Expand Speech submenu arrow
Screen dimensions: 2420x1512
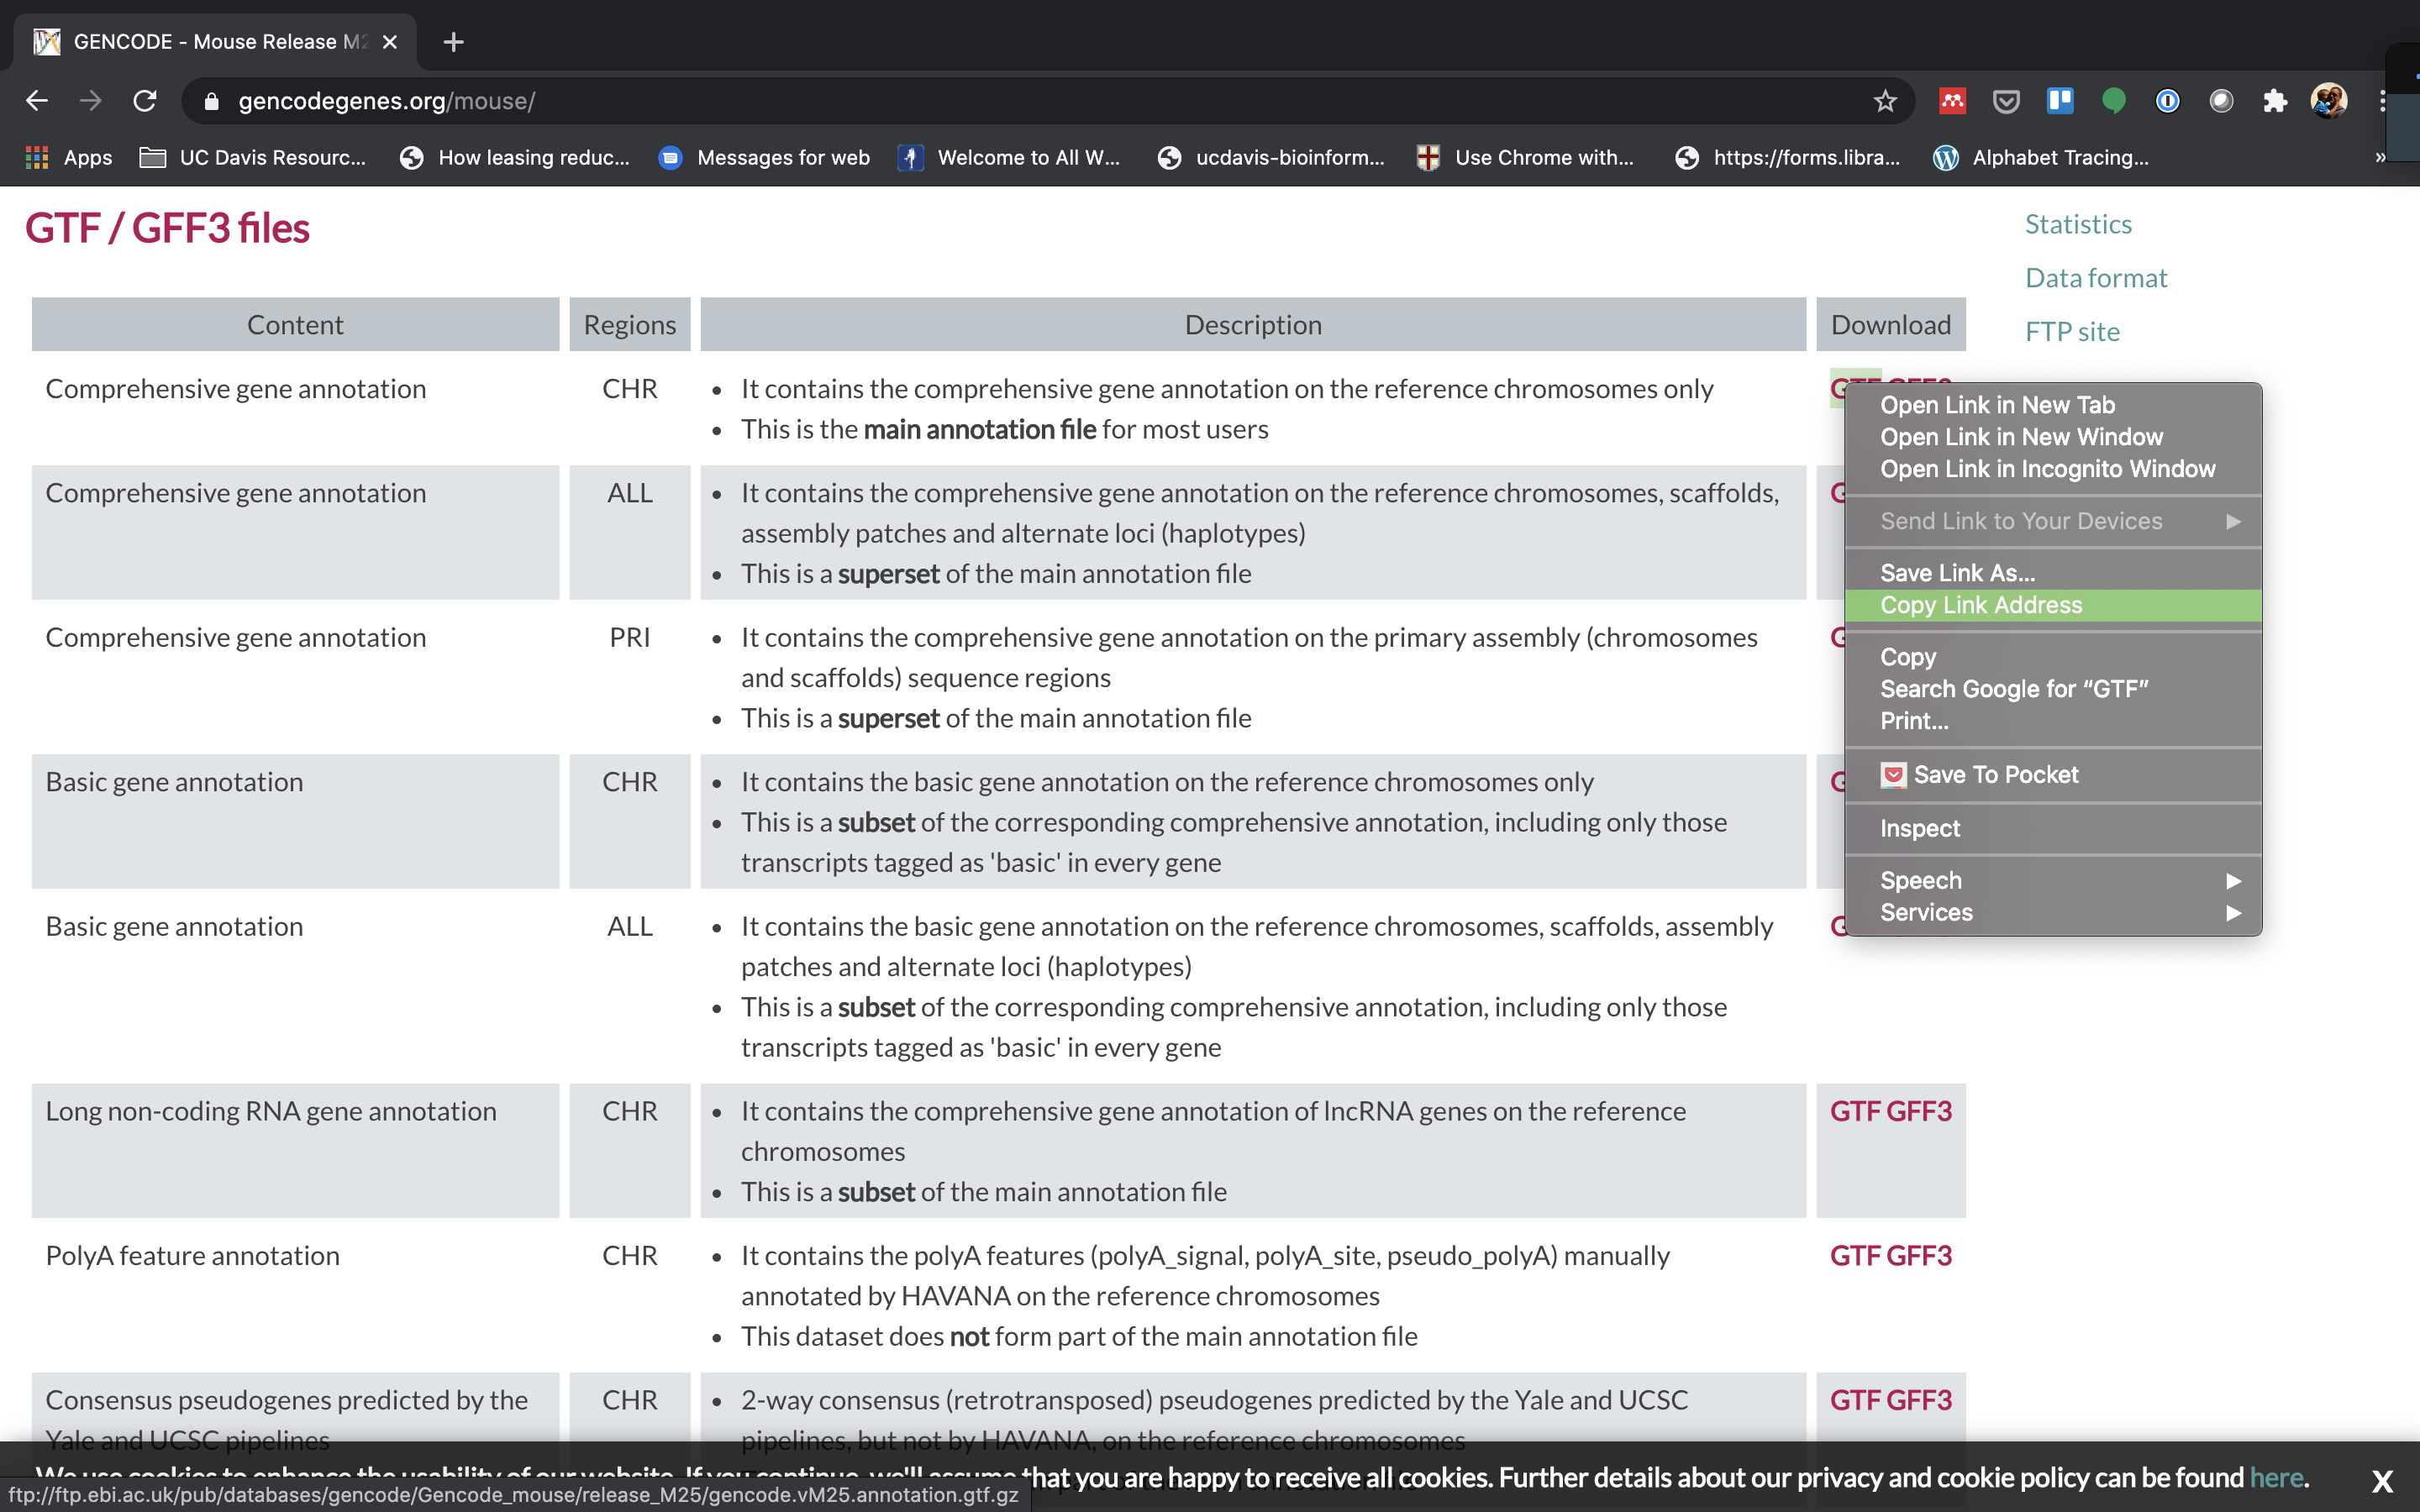pyautogui.click(x=2238, y=879)
